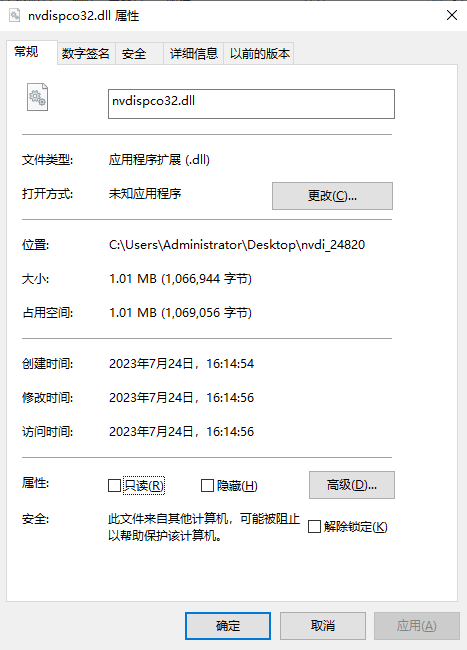This screenshot has width=467, height=650.
Task: Click the 位置 label
Action: click(x=35, y=245)
